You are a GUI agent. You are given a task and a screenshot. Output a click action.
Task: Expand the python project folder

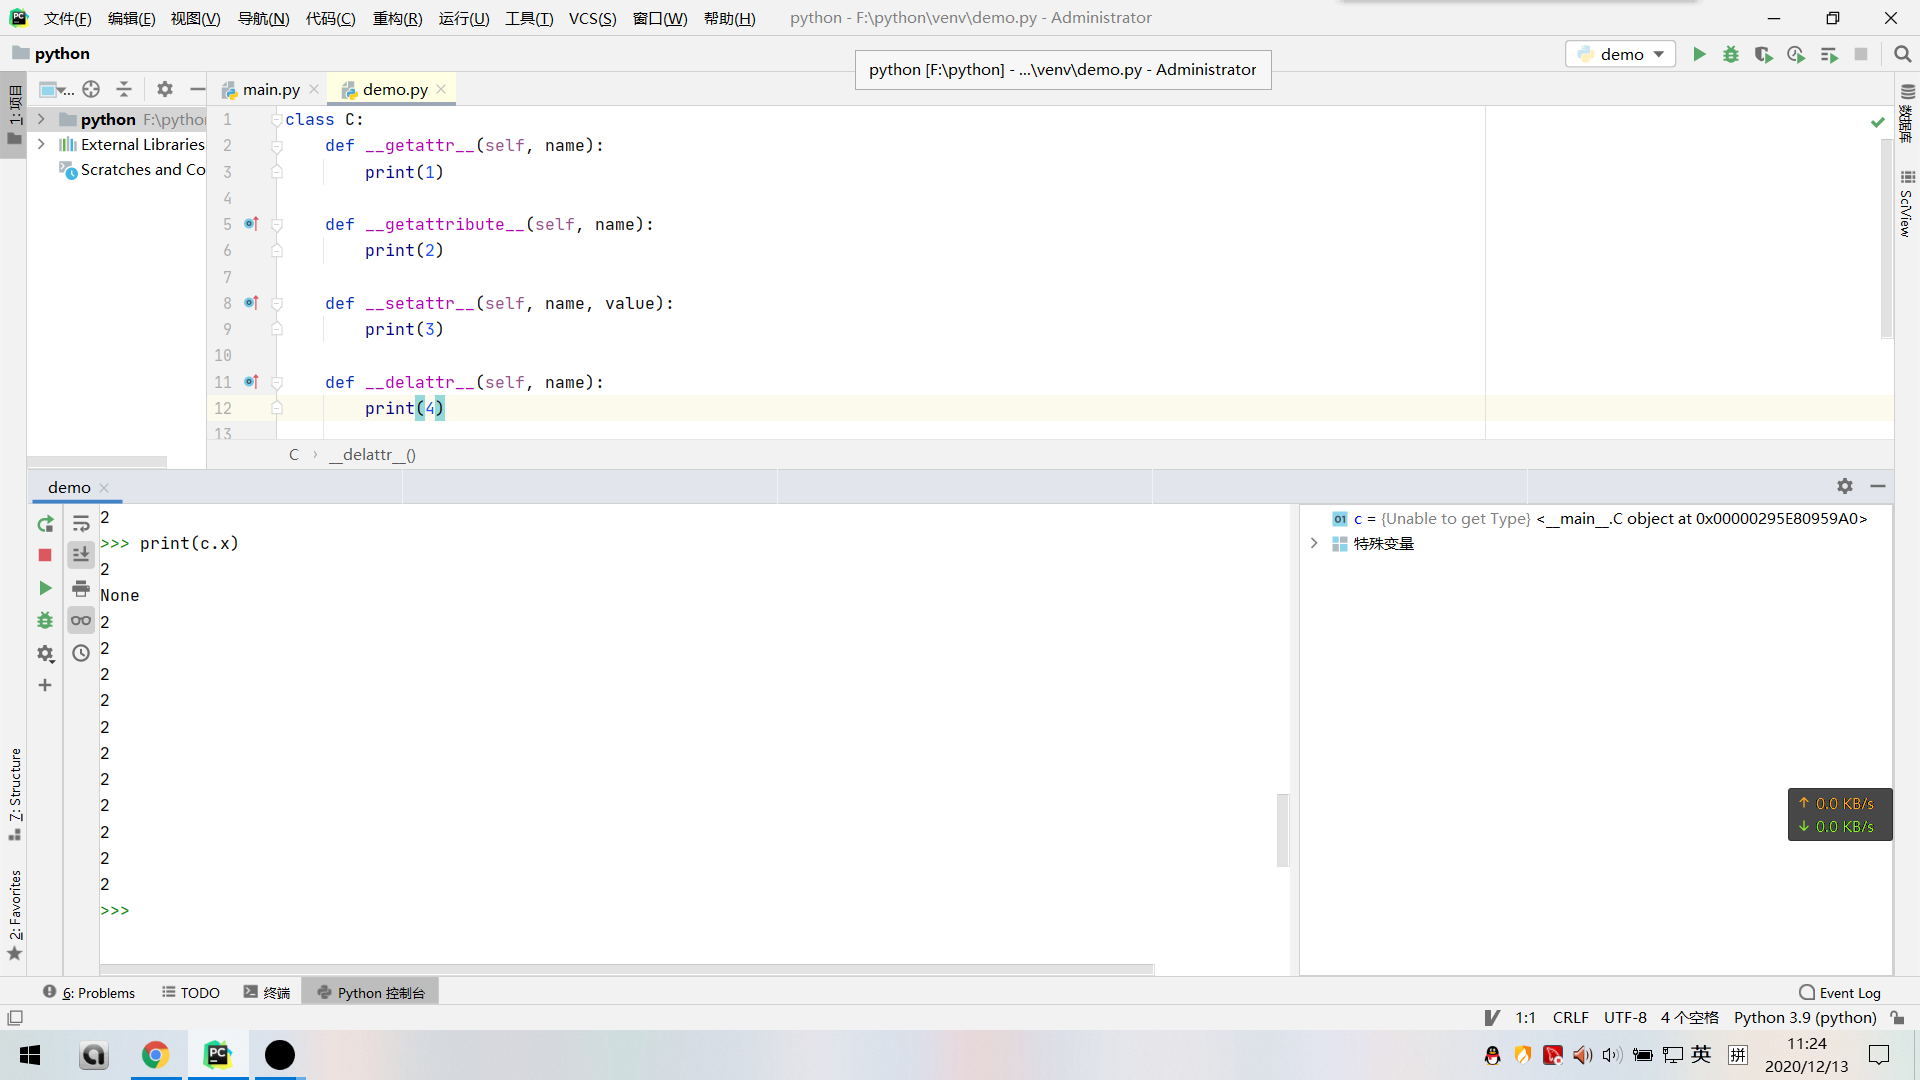coord(41,119)
